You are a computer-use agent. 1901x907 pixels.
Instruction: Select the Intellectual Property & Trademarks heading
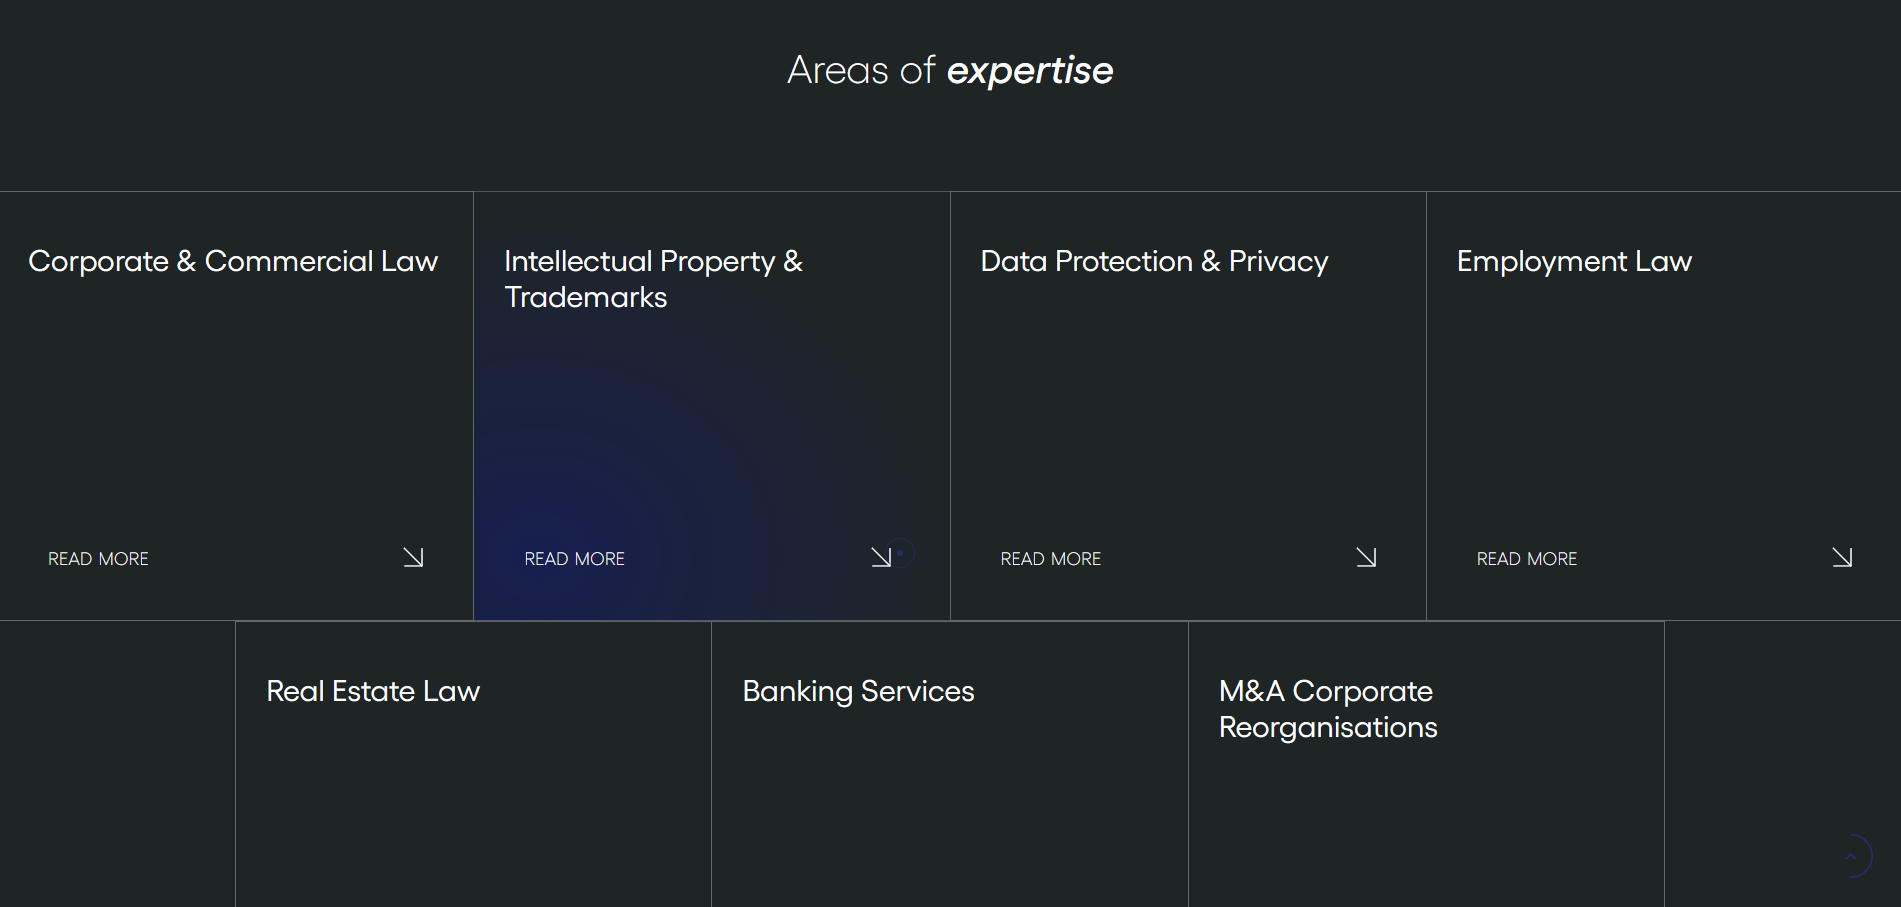[x=653, y=279]
